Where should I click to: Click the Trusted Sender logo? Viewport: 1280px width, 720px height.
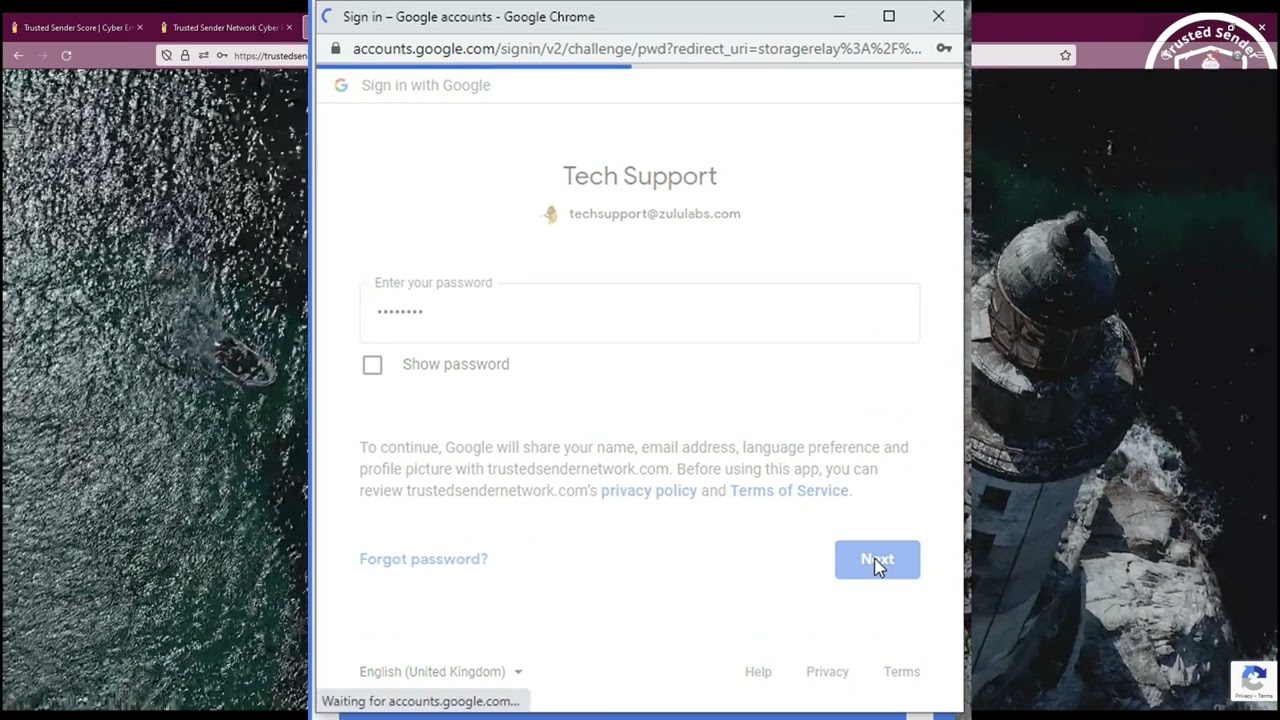tap(1211, 41)
